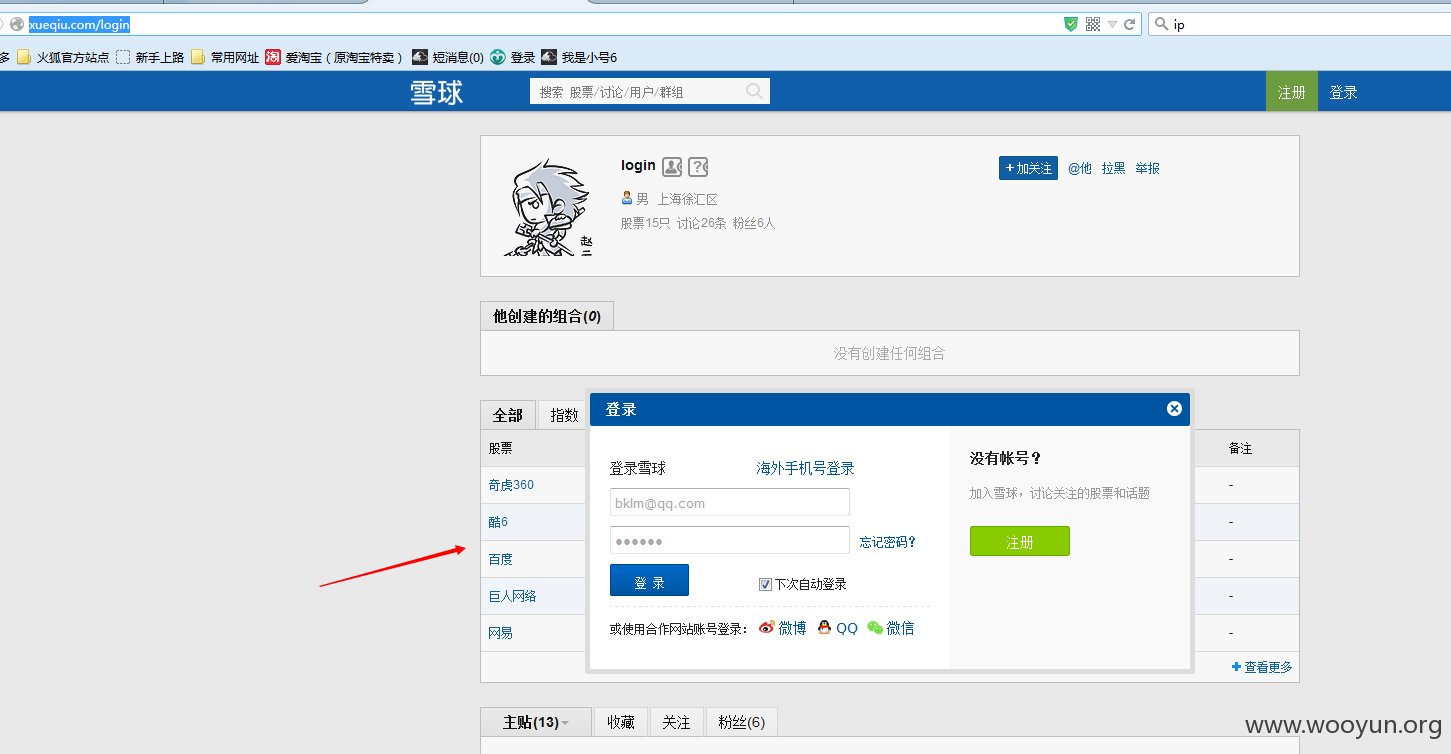This screenshot has width=1451, height=754.
Task: Open the address bar history dropdown arrow
Action: pyautogui.click(x=1112, y=24)
